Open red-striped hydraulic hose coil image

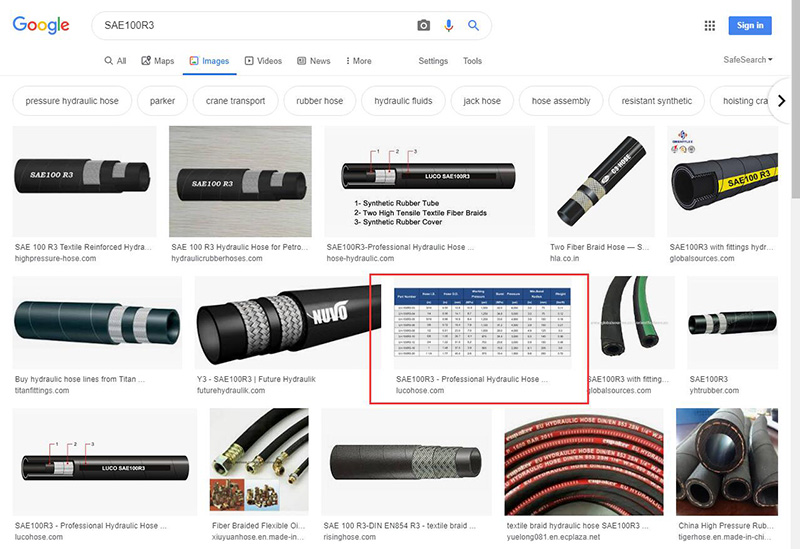[x=584, y=462]
